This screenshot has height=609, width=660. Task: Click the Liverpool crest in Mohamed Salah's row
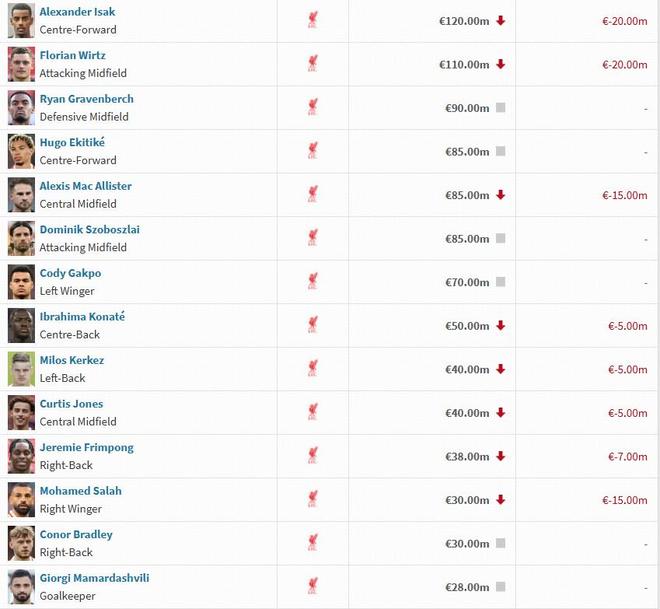click(313, 500)
